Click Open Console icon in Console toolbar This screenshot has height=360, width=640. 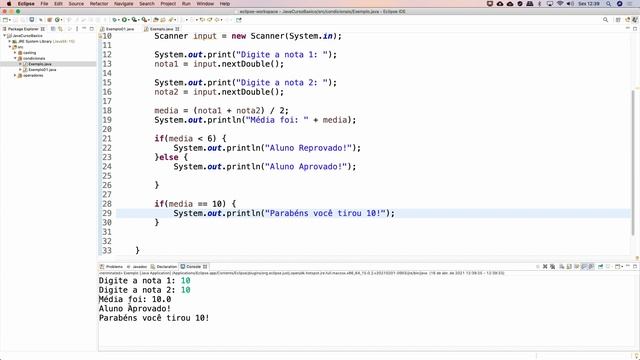tap(617, 267)
